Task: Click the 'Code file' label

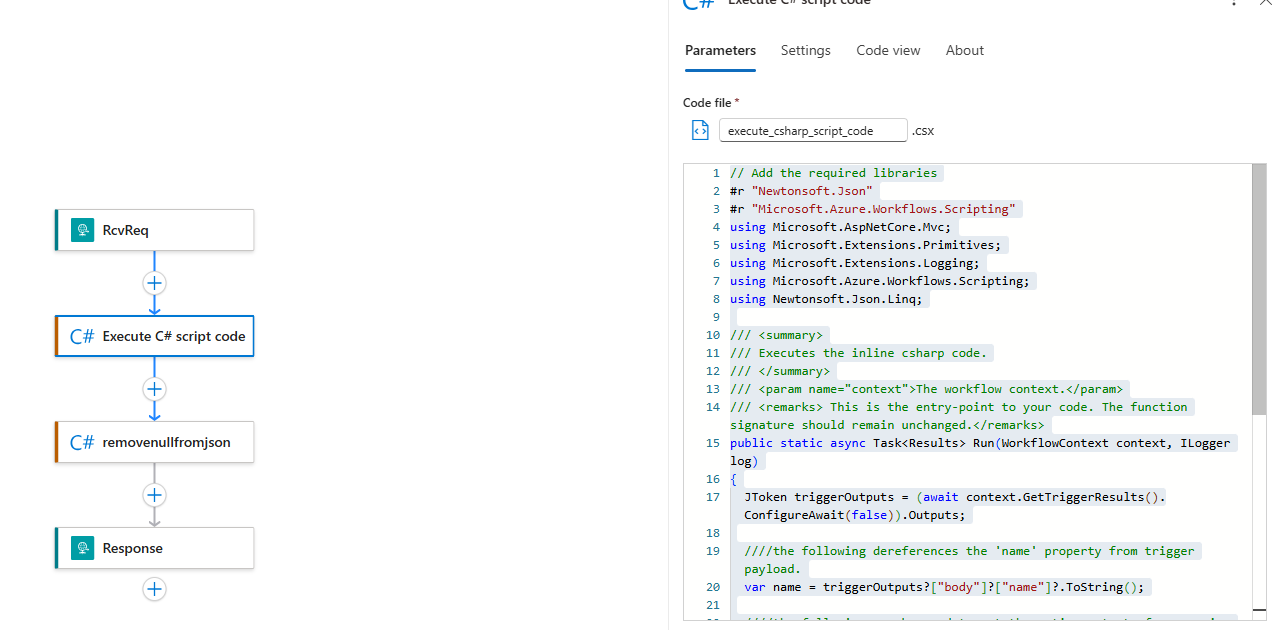Action: (708, 103)
